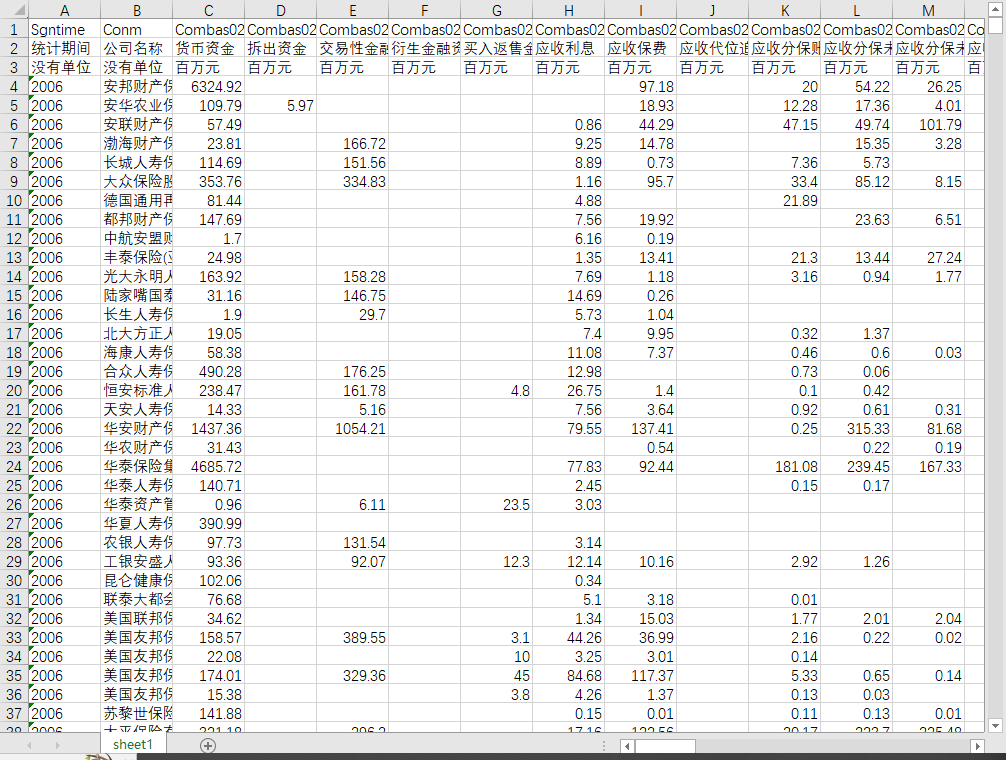Viewport: 1006px width, 760px height.
Task: Click cell with value 21.89
Action: [785, 201]
